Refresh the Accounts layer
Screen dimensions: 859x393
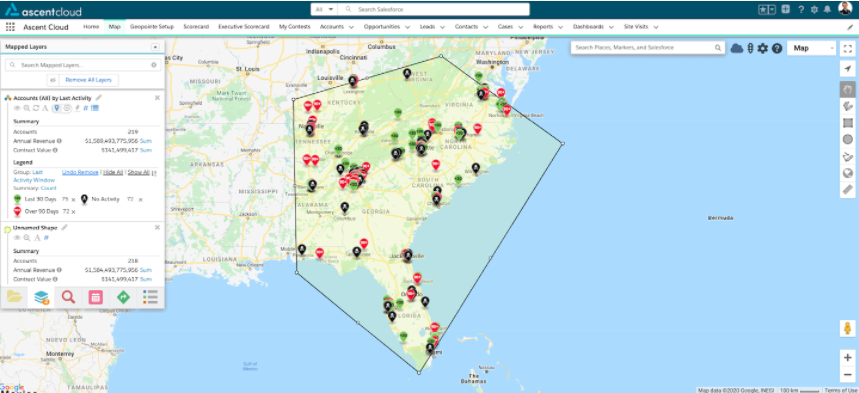(x=36, y=108)
